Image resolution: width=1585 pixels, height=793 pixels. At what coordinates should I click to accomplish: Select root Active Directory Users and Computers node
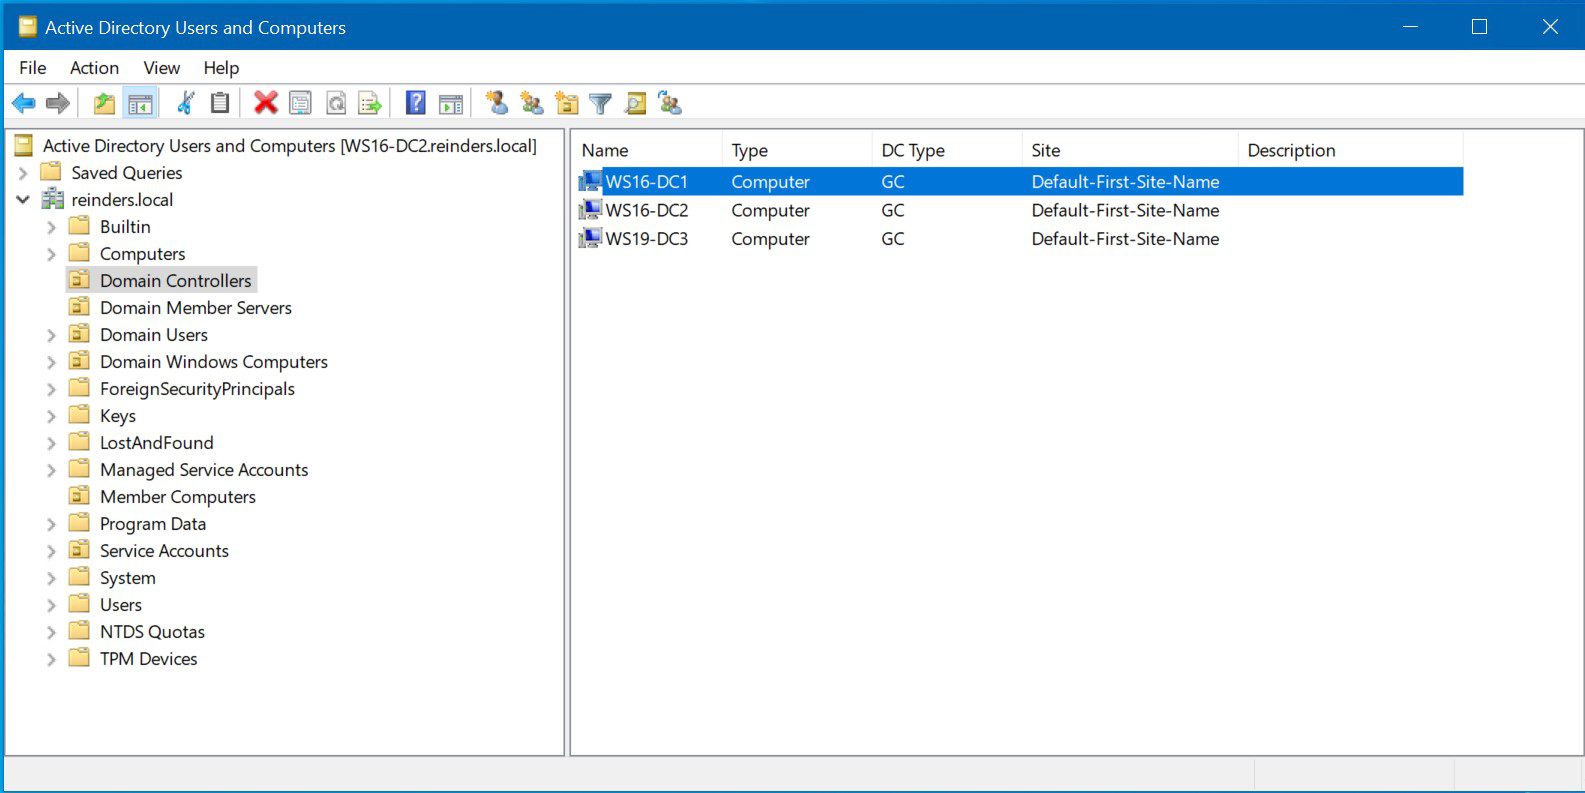pyautogui.click(x=290, y=146)
